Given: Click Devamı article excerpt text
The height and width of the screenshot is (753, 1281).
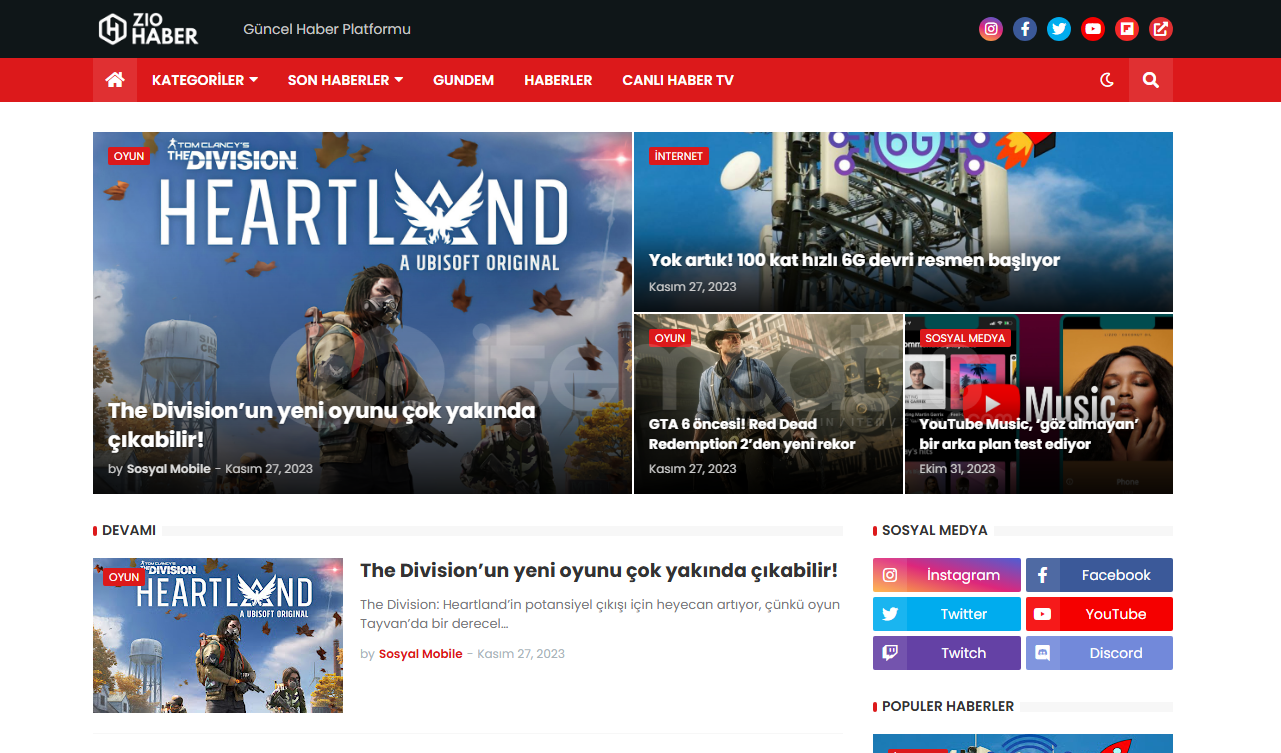Looking at the screenshot, I should pyautogui.click(x=600, y=614).
